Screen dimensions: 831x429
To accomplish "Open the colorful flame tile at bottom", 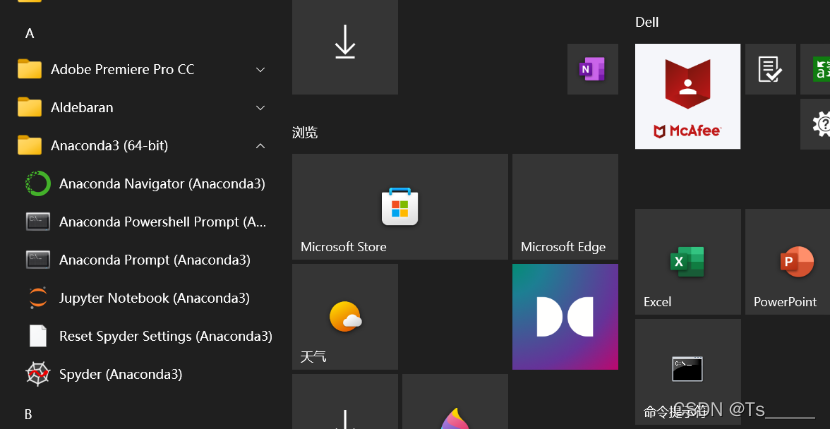I will click(x=455, y=401).
